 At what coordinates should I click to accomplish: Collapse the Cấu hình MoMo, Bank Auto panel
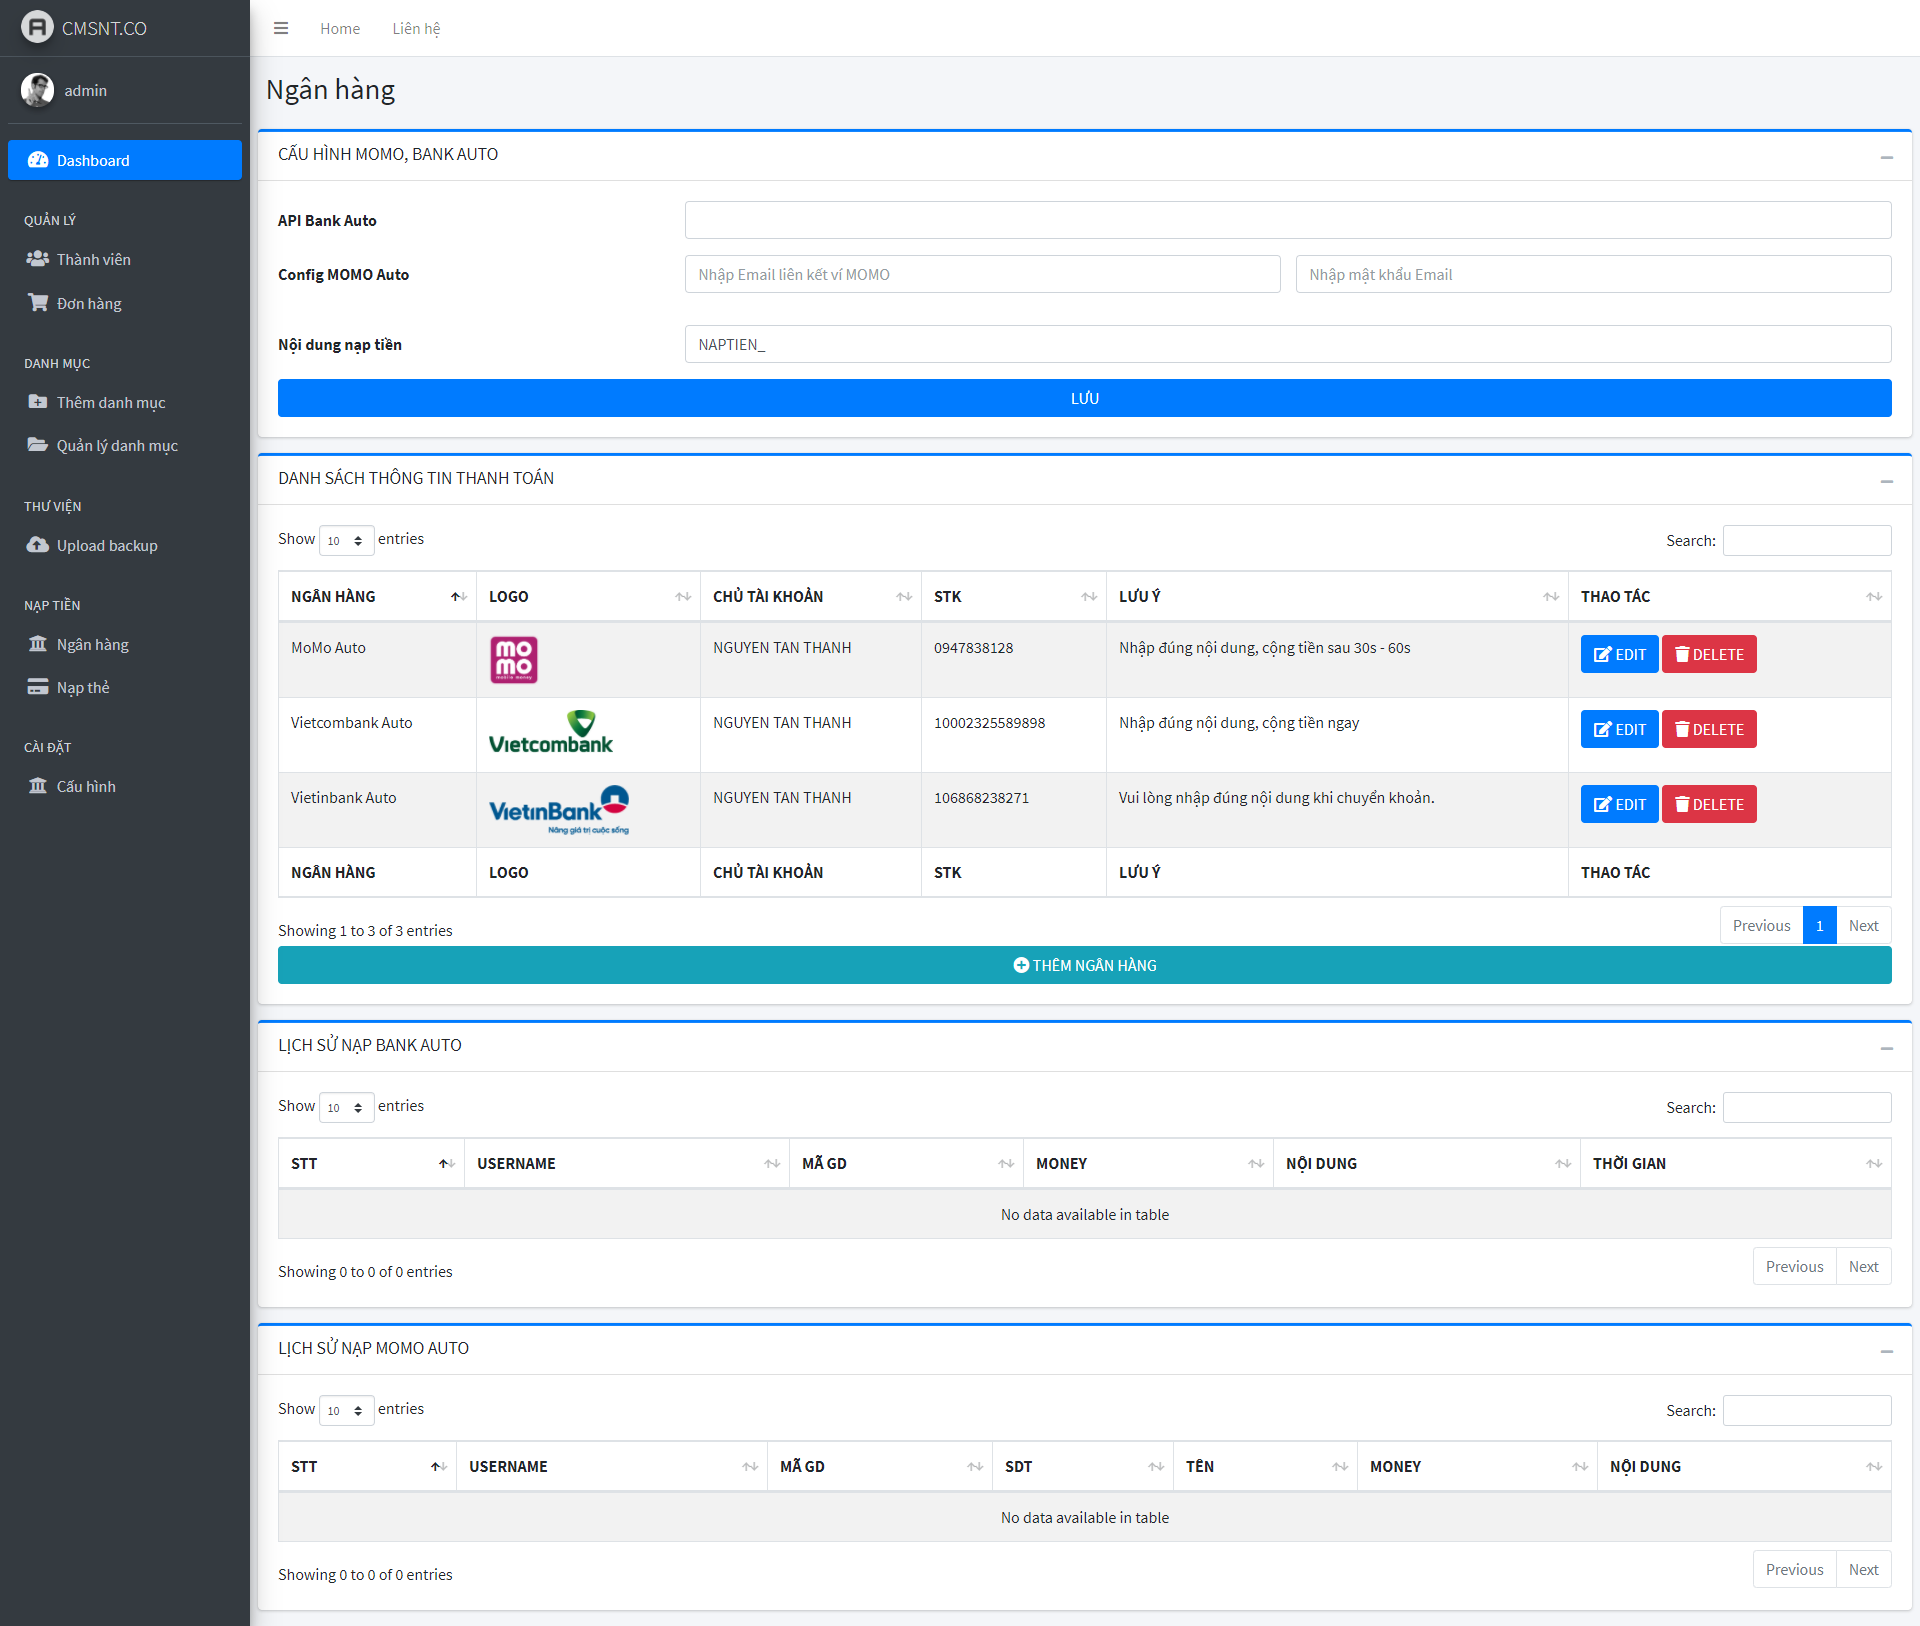tap(1886, 157)
